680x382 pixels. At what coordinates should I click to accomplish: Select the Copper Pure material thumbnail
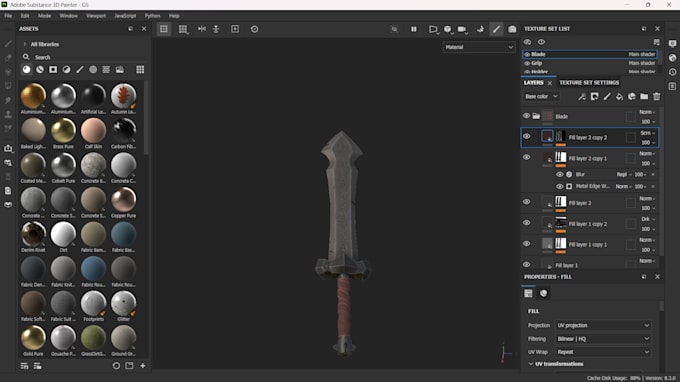tap(124, 199)
